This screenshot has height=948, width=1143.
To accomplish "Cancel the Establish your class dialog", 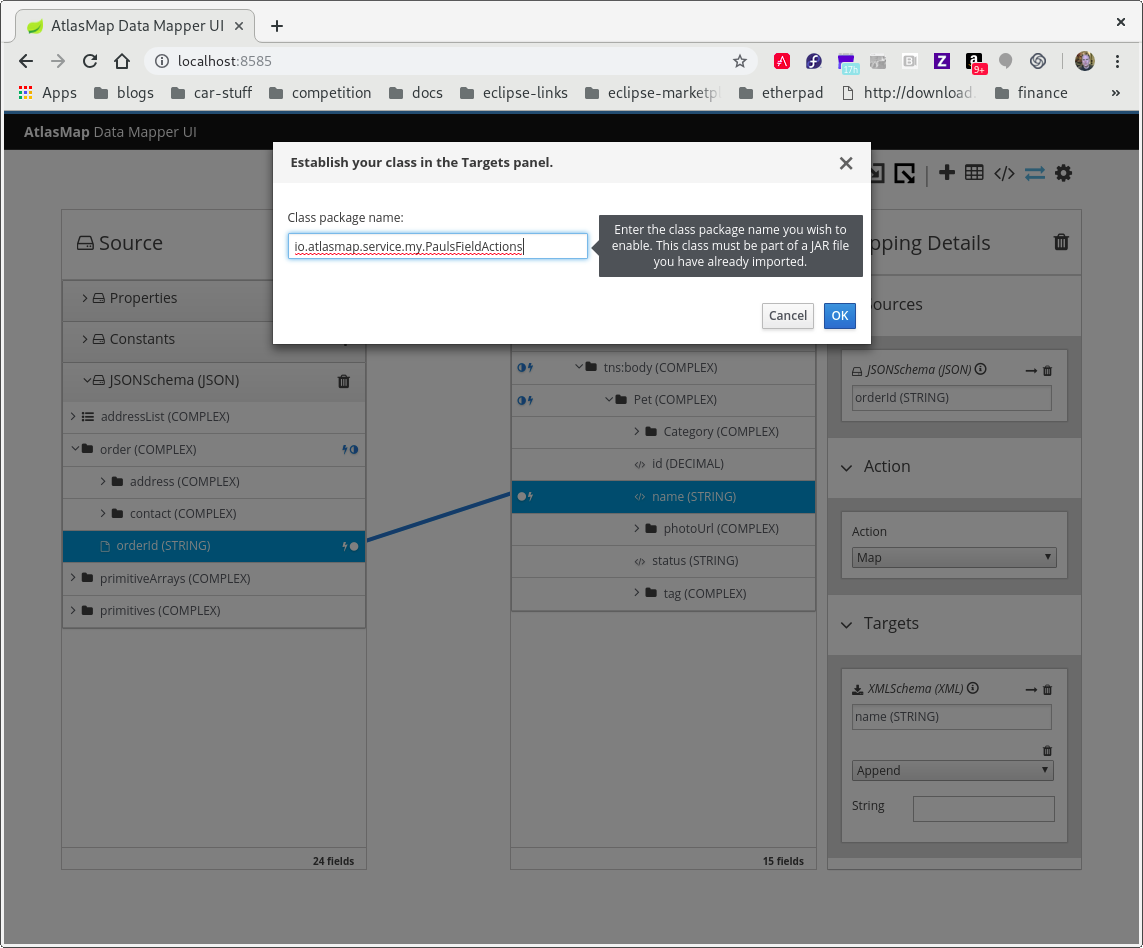I will (787, 315).
